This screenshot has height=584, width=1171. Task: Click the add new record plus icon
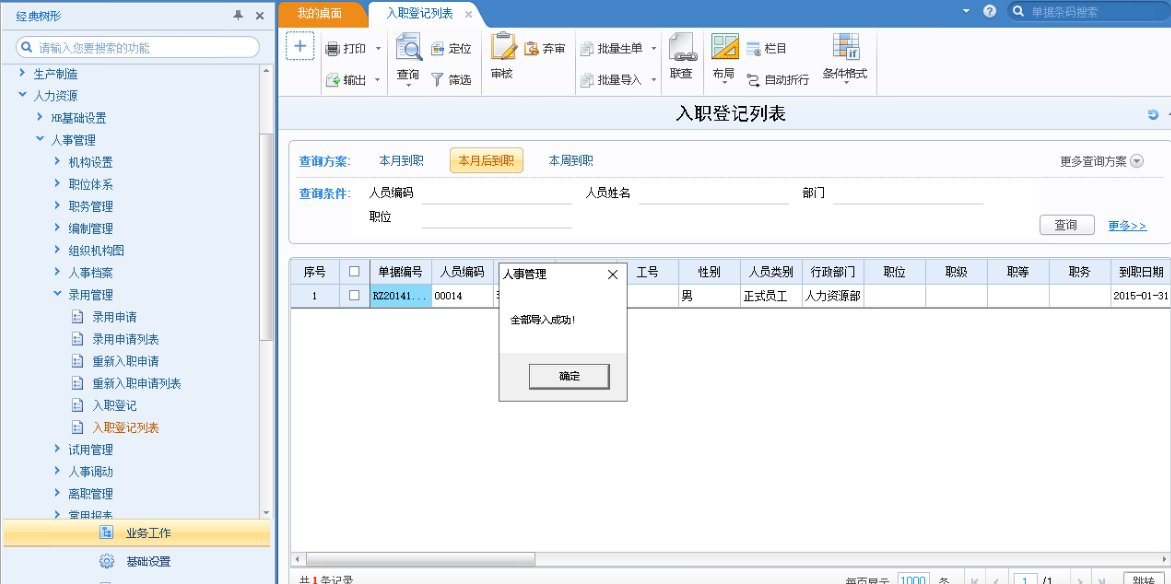[x=299, y=46]
